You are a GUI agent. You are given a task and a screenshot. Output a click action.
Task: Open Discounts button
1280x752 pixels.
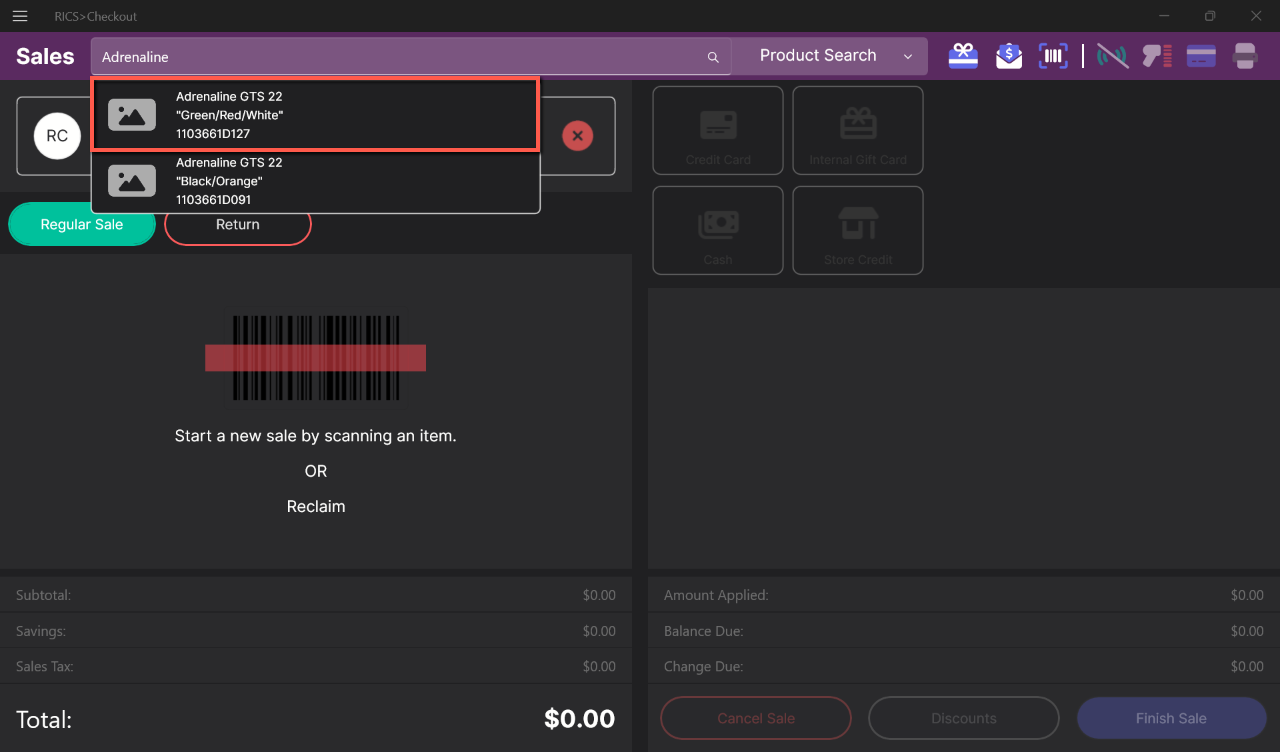point(964,718)
